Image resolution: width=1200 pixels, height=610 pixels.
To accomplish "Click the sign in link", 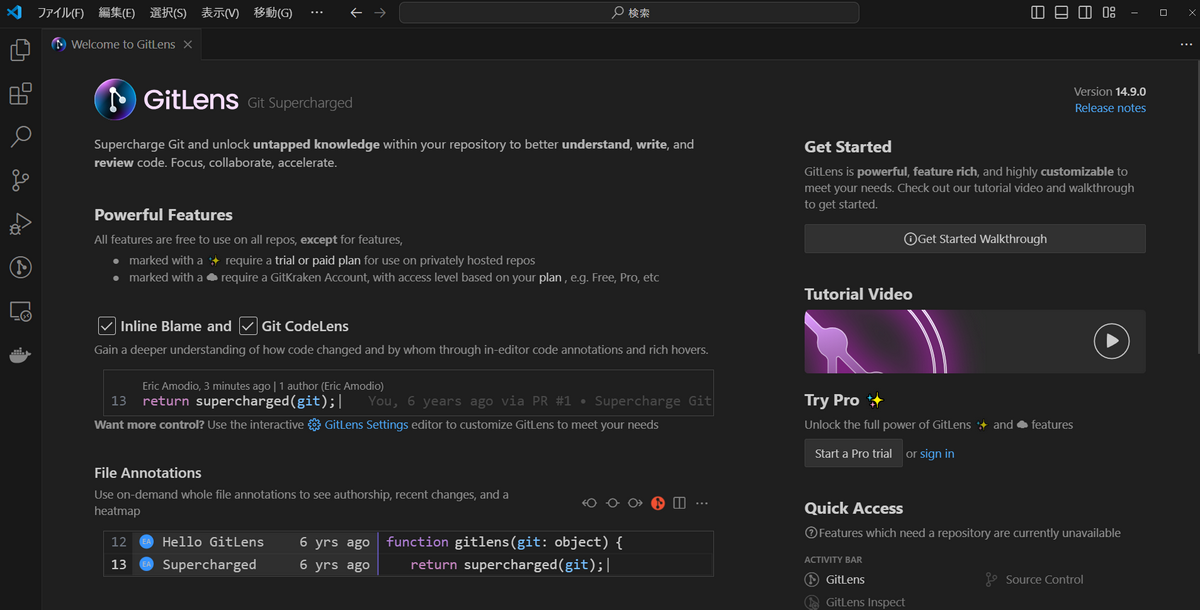I will click(937, 453).
